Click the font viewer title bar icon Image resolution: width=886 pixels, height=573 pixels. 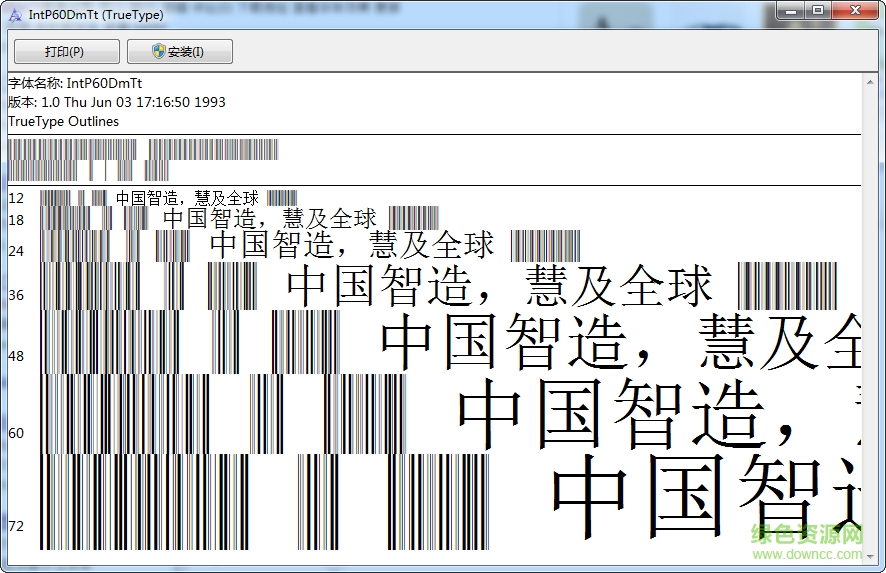[15, 15]
